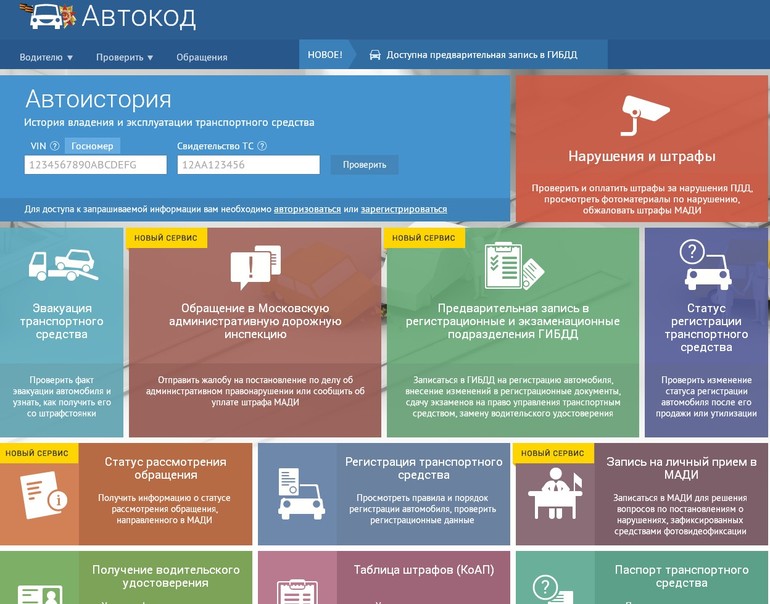Click the description 'Проверить изменение статуса регистрации'
The width and height of the screenshot is (770, 604).
[x=706, y=397]
